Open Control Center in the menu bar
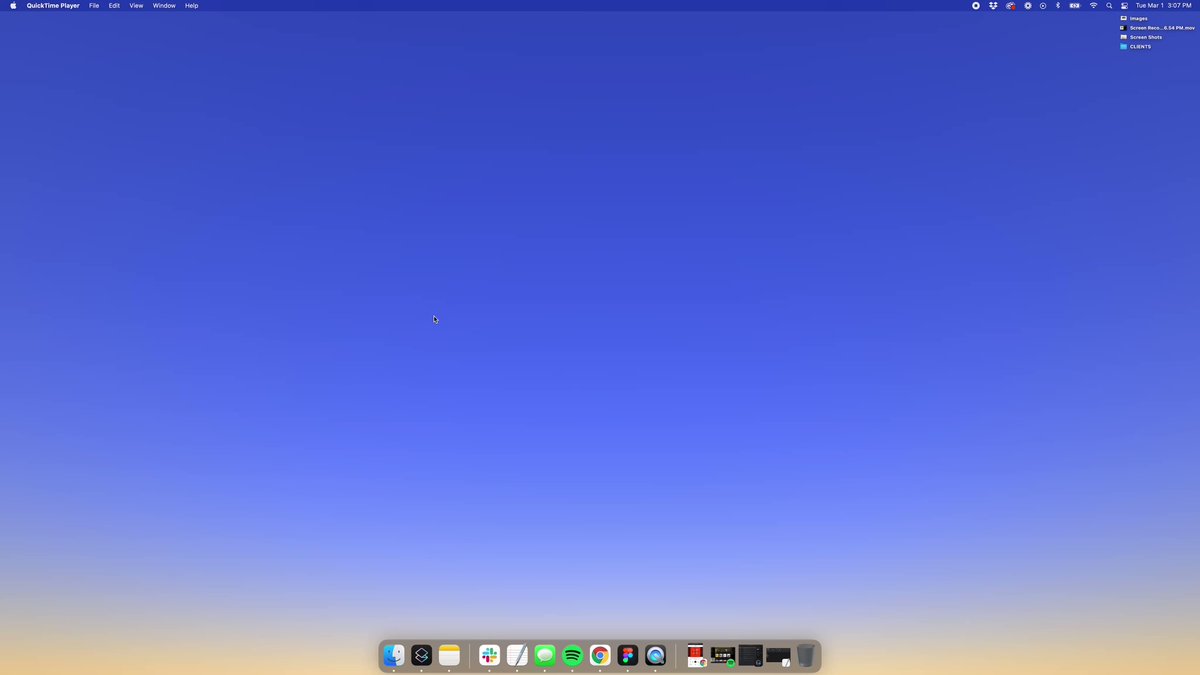Screen dimensions: 1200x675 click(1124, 6)
